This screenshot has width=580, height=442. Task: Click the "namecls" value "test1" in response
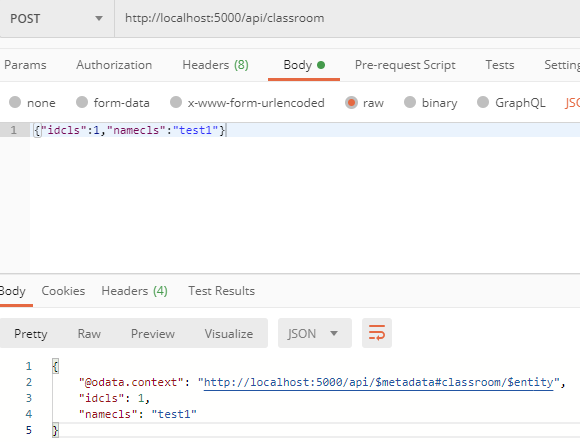pos(174,414)
